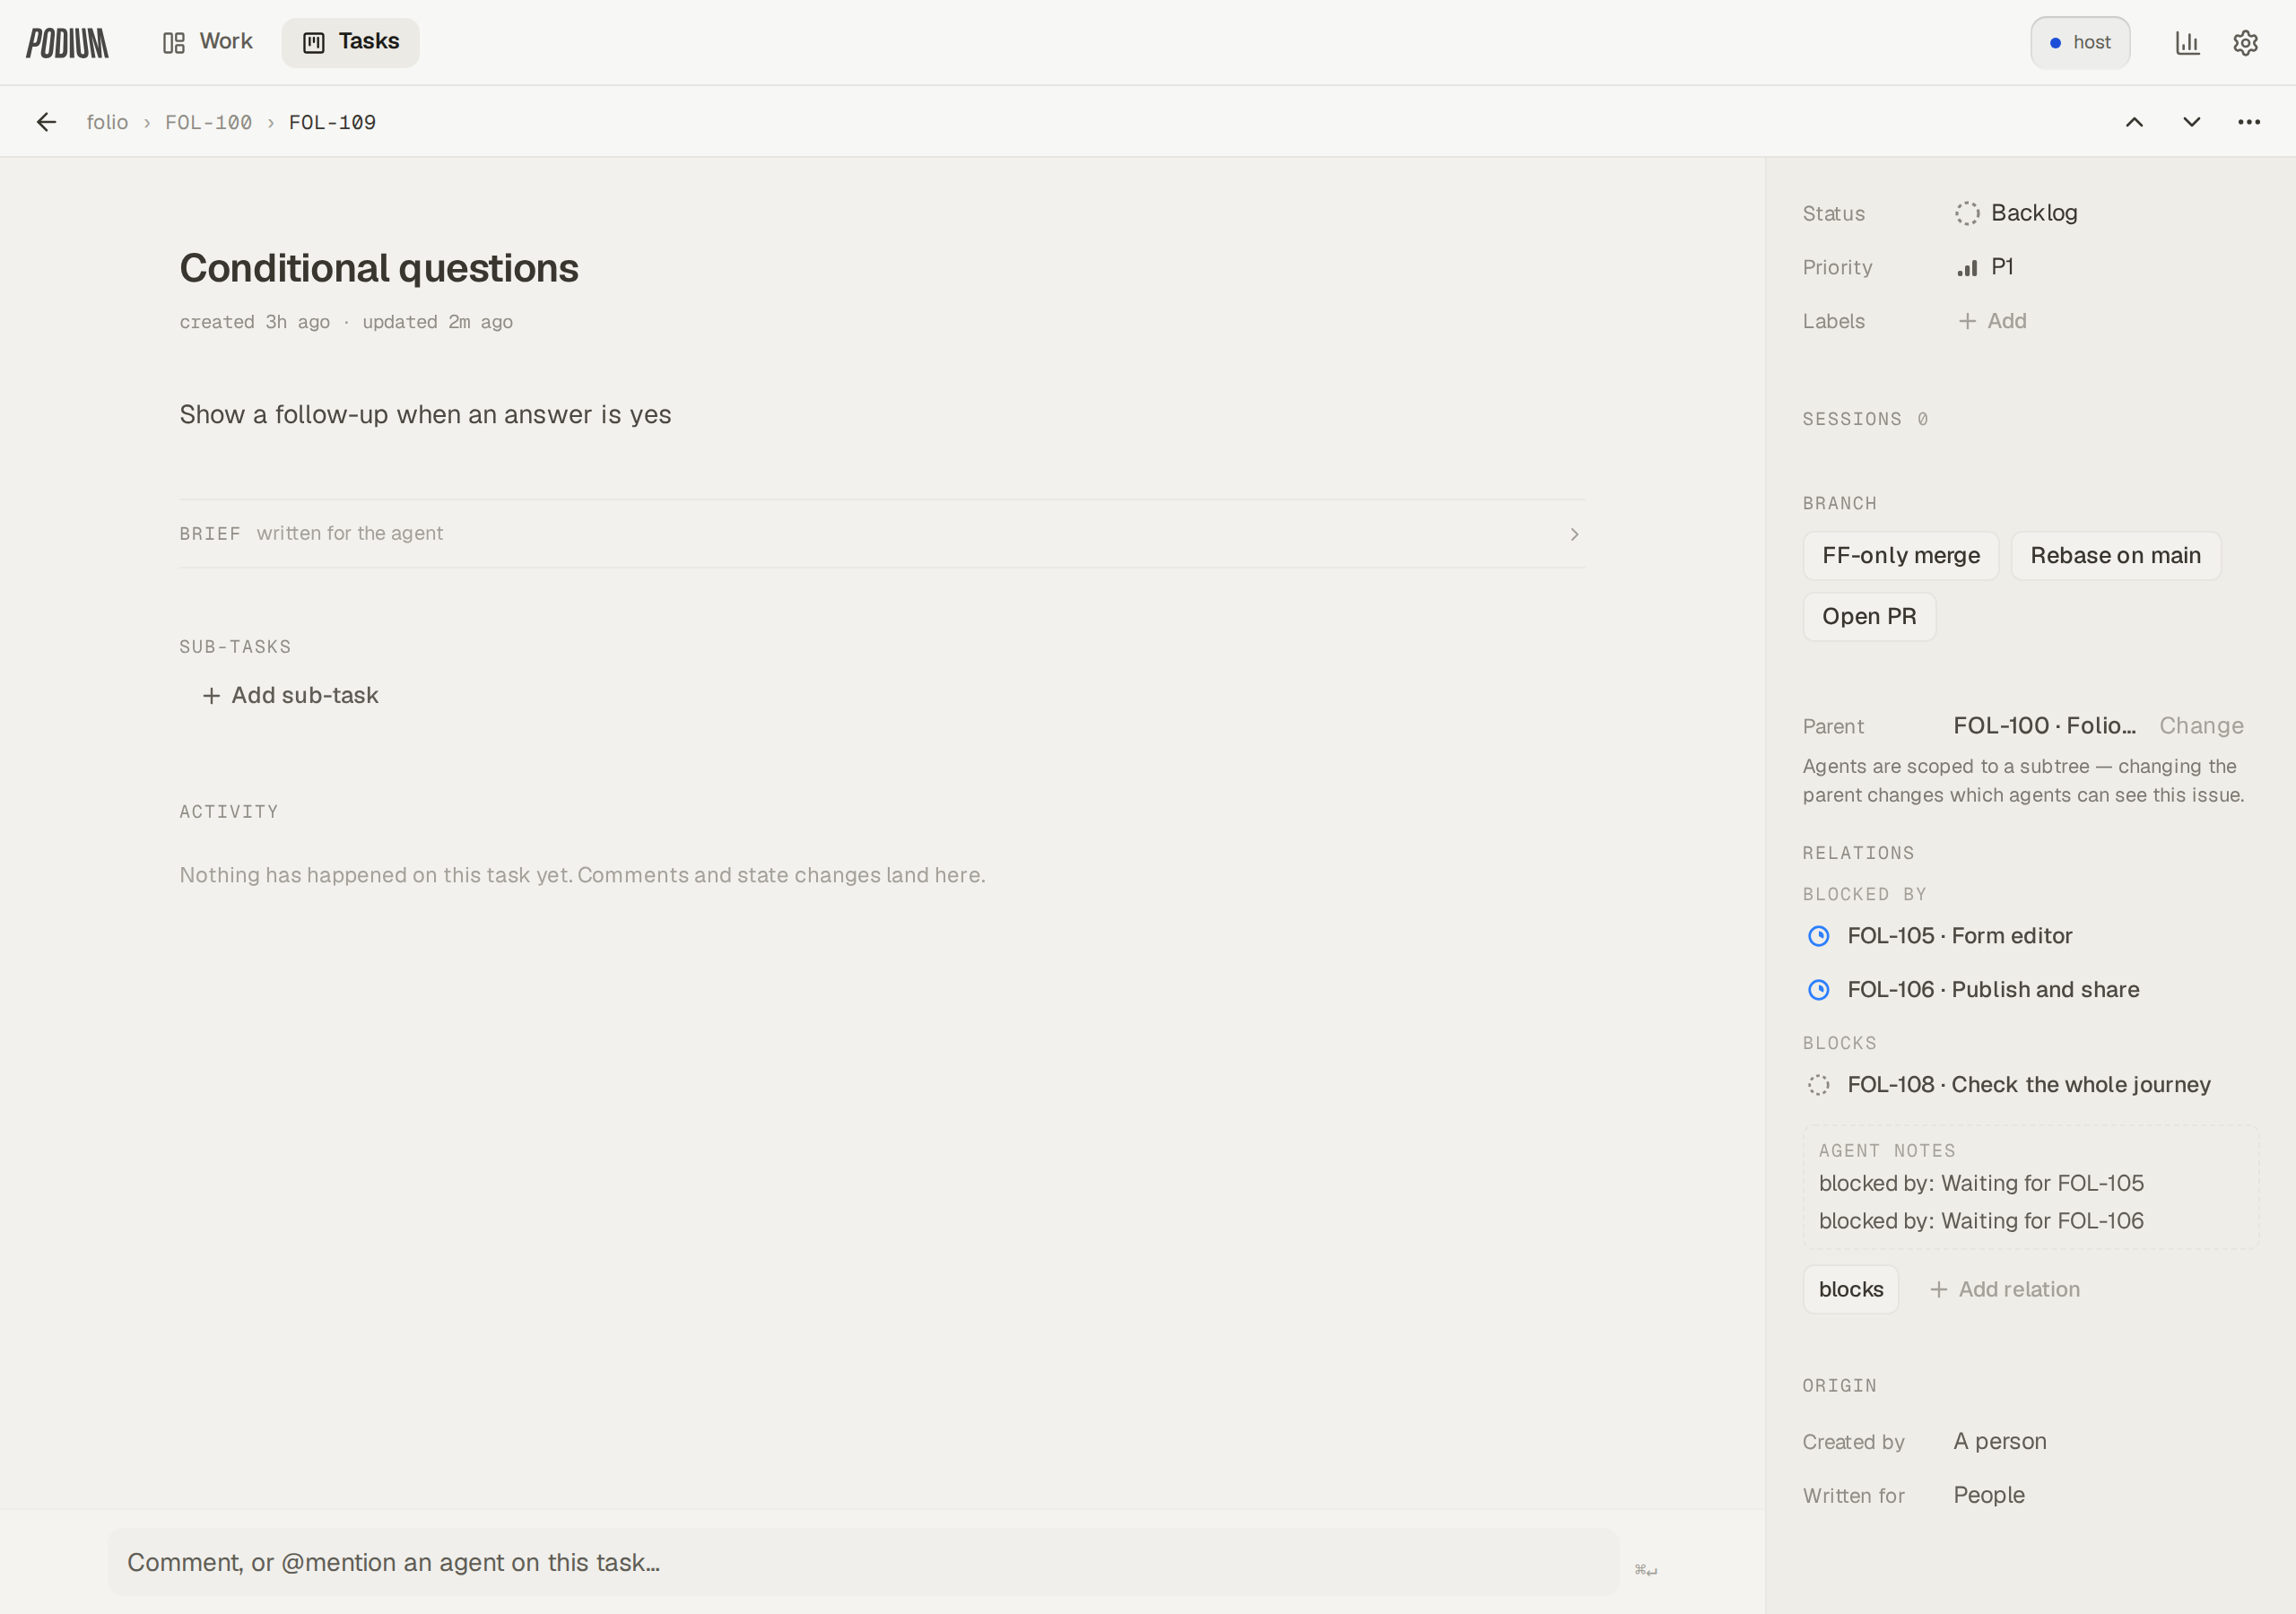Click the Agent Notes heading
Viewport: 2296px width, 1614px height.
click(x=1886, y=1151)
